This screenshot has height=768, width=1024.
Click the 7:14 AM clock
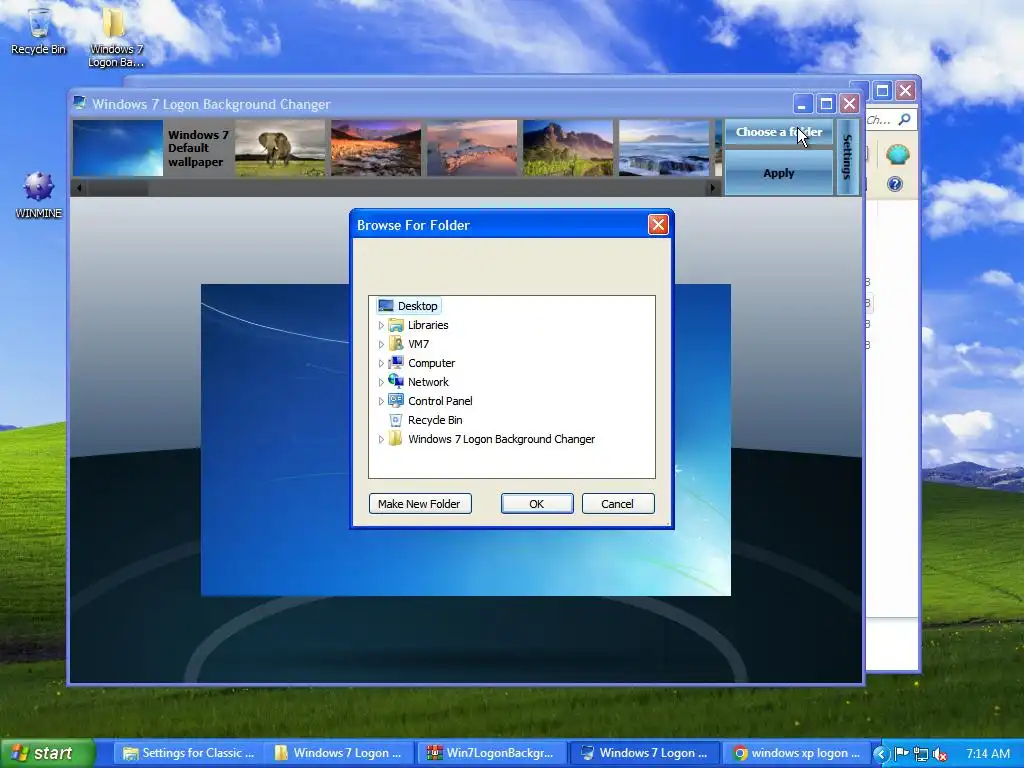click(x=988, y=754)
